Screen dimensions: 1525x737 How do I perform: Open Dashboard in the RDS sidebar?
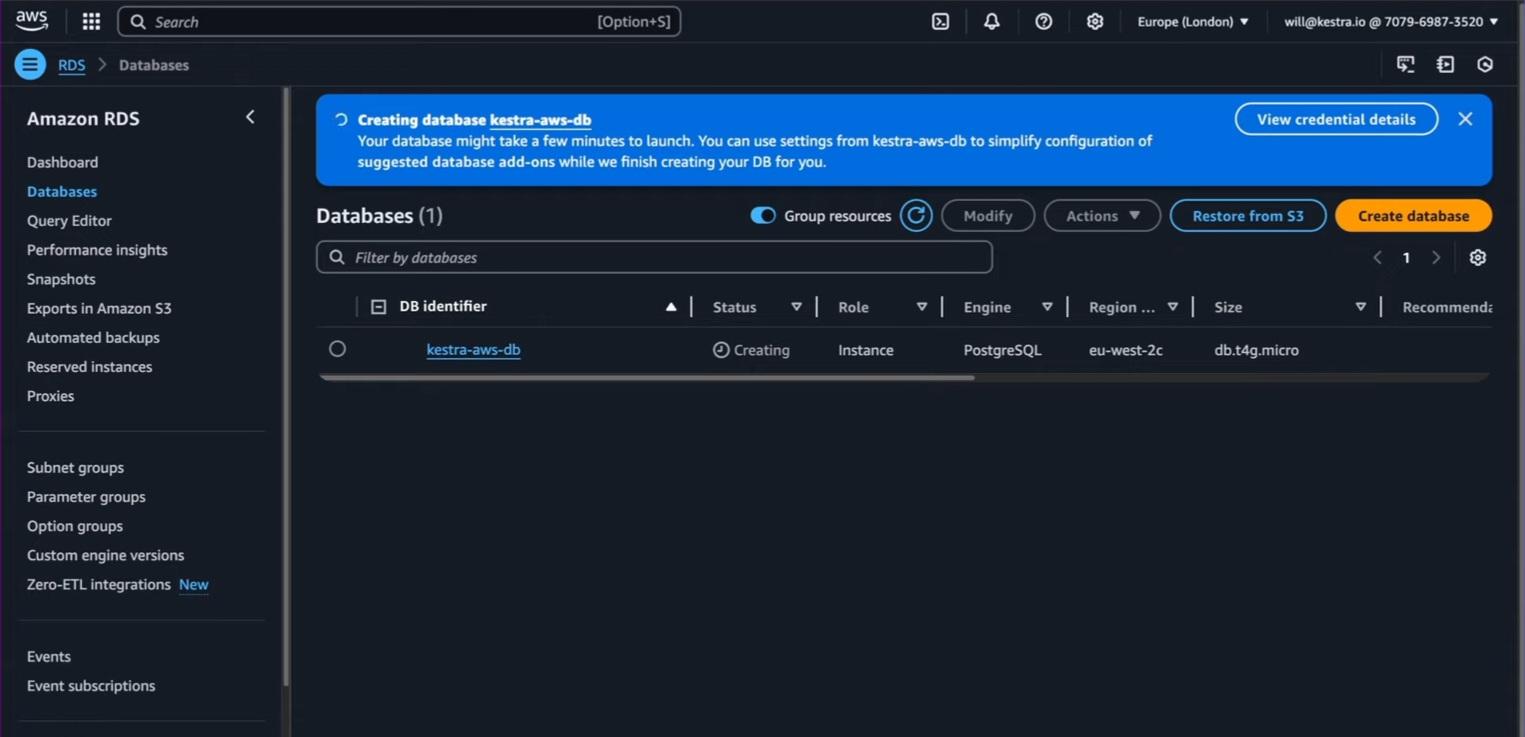click(62, 162)
